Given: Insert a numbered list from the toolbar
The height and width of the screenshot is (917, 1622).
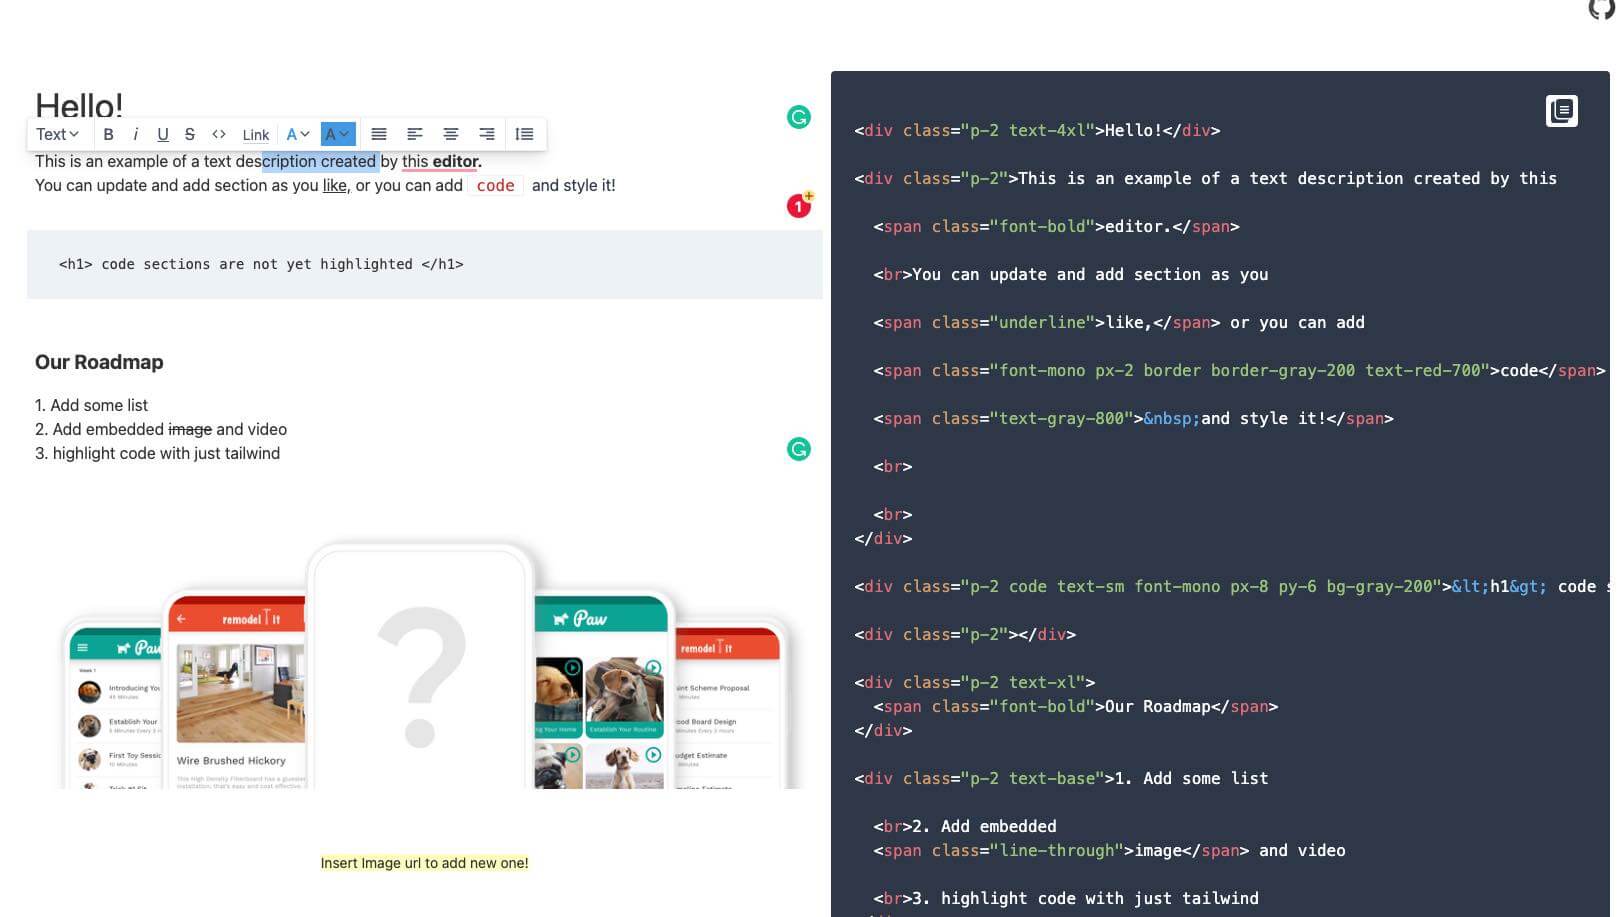Looking at the screenshot, I should [x=524, y=134].
